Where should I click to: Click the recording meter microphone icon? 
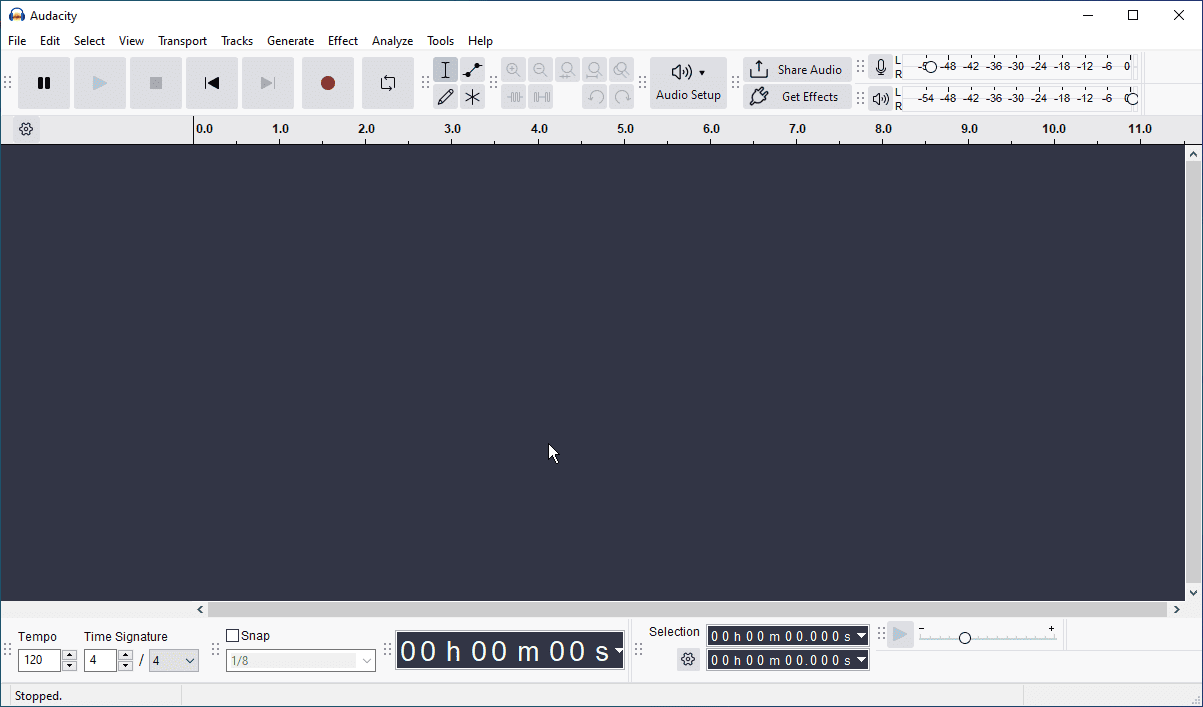point(880,67)
